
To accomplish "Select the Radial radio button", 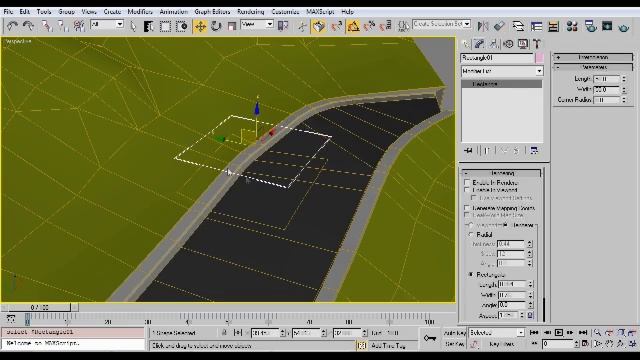I will click(x=471, y=235).
